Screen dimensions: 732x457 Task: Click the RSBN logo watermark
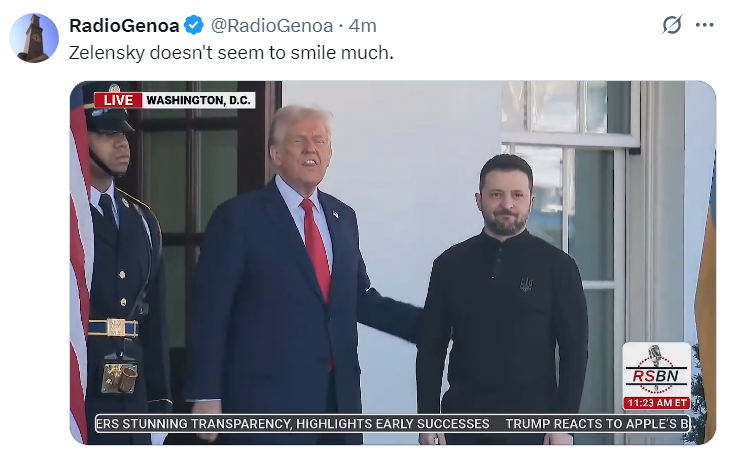656,370
